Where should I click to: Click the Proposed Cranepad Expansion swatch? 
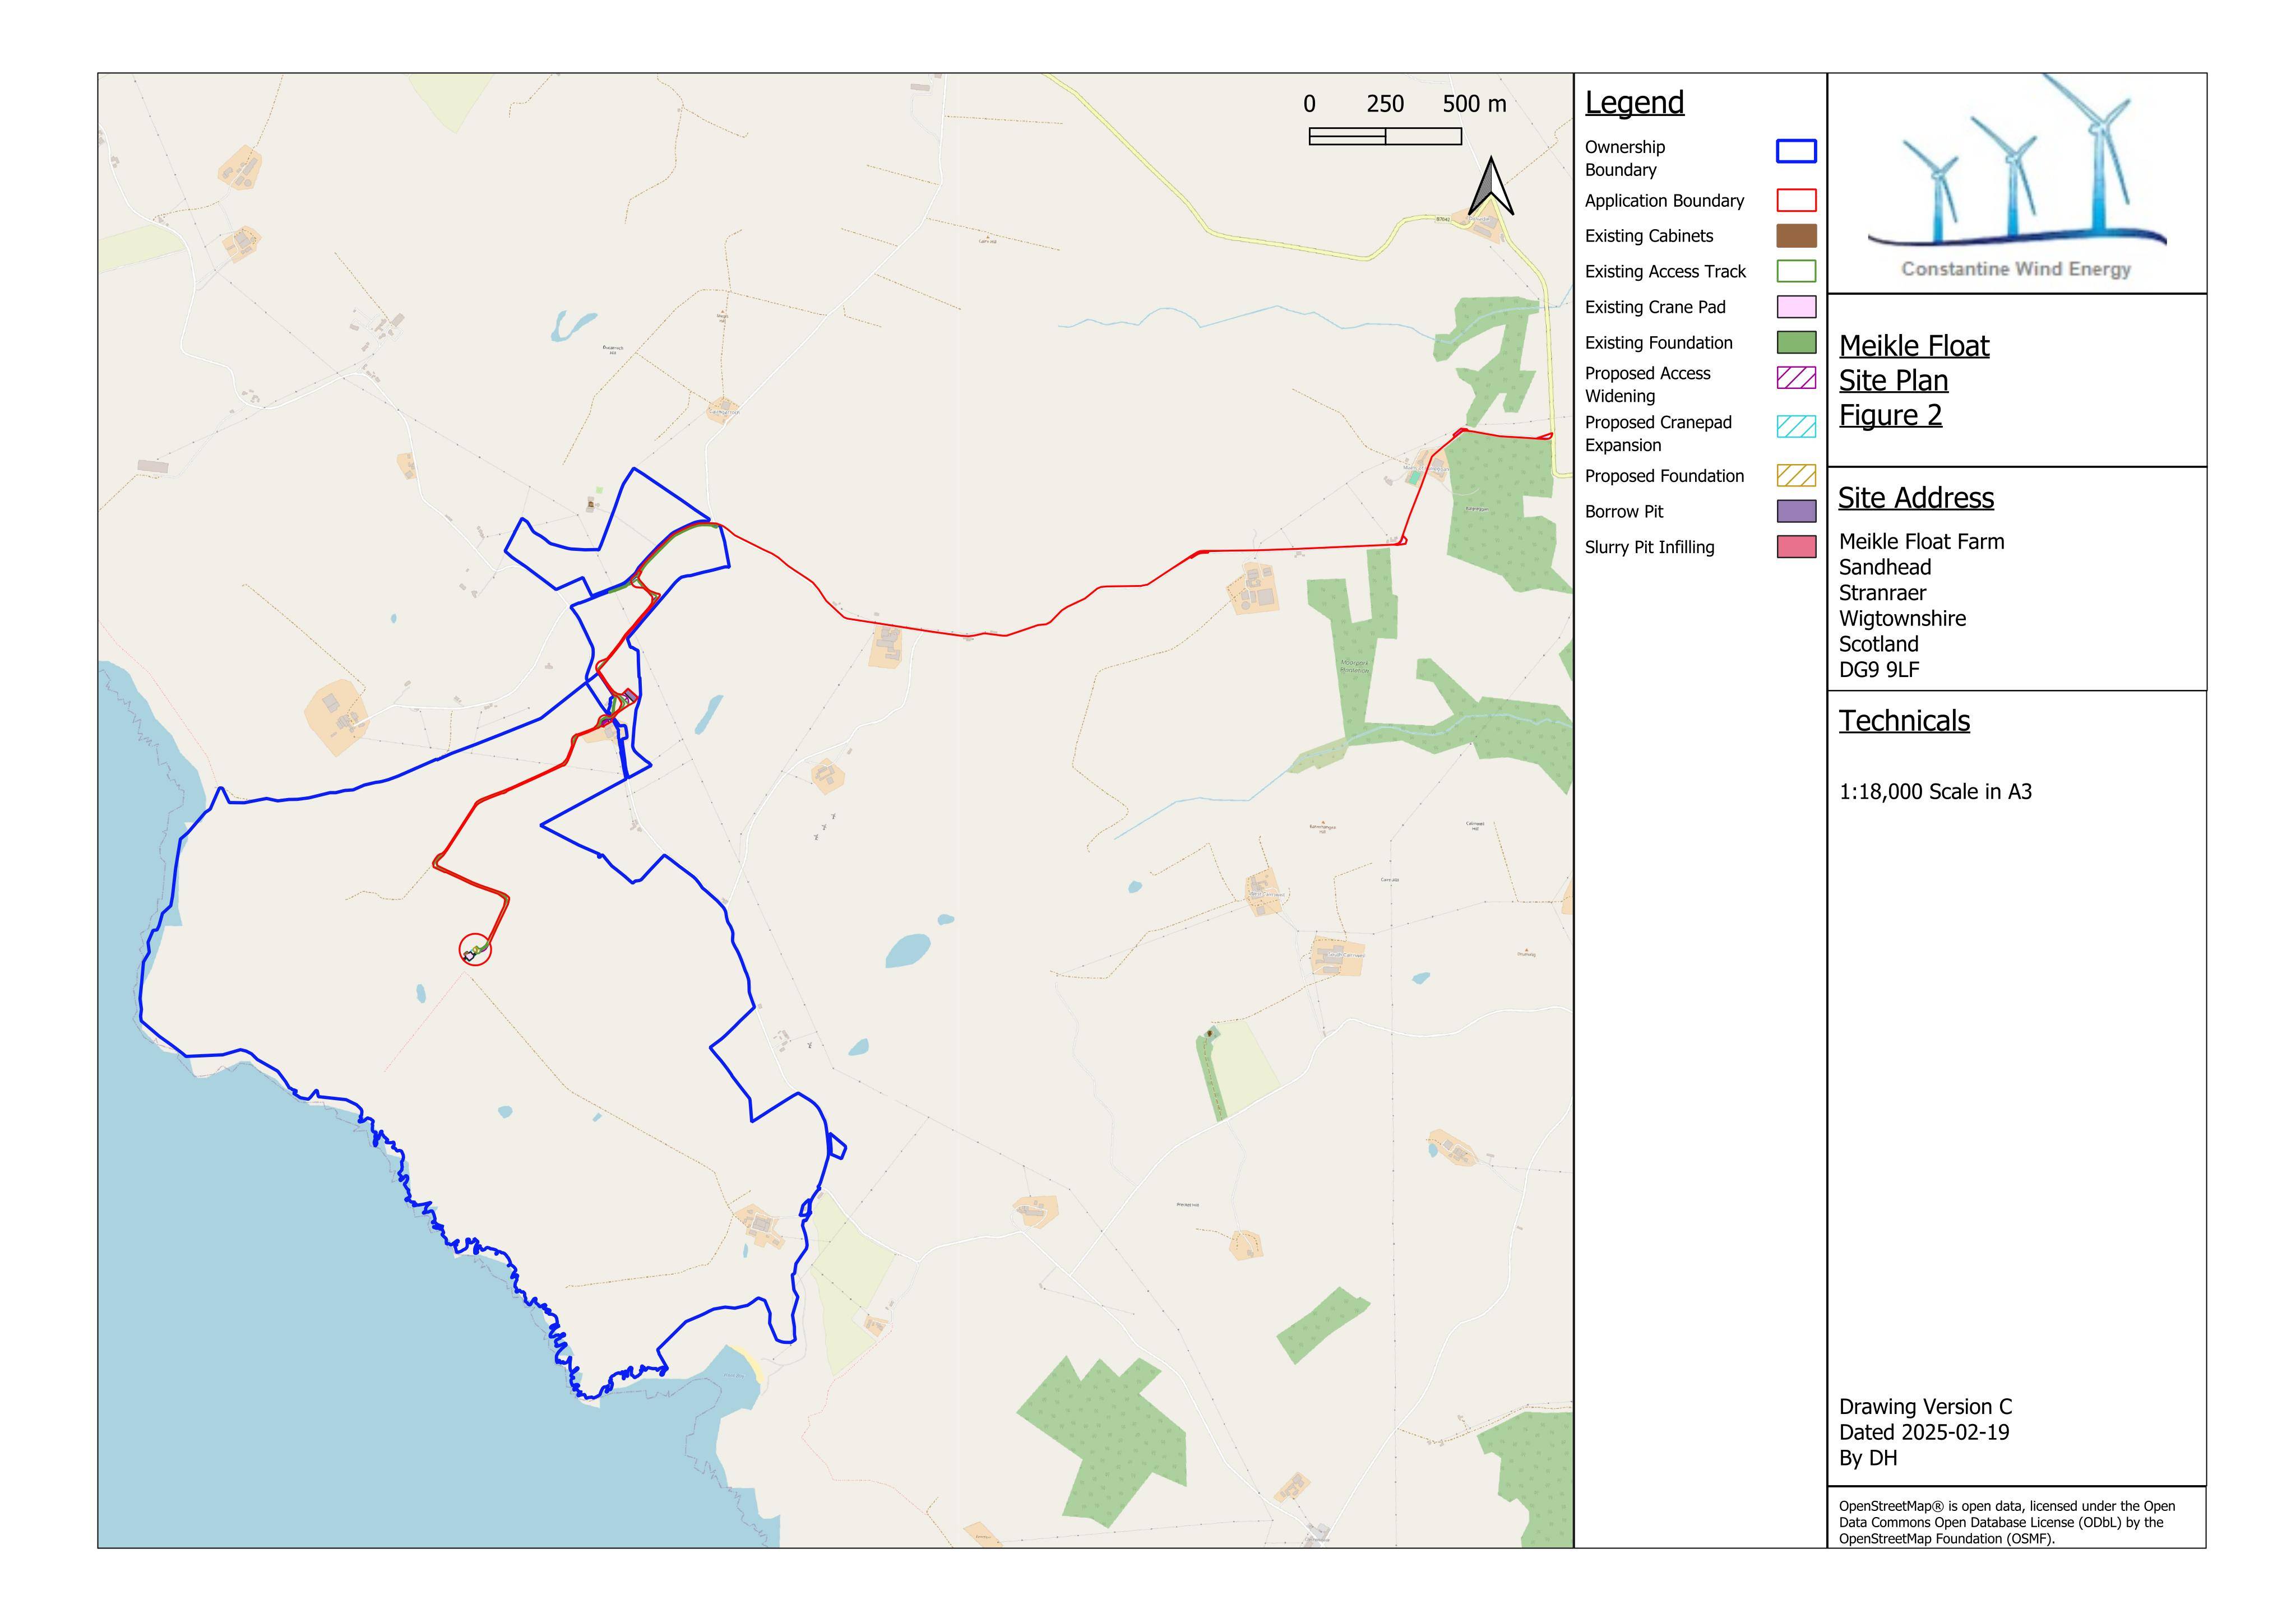(1796, 427)
